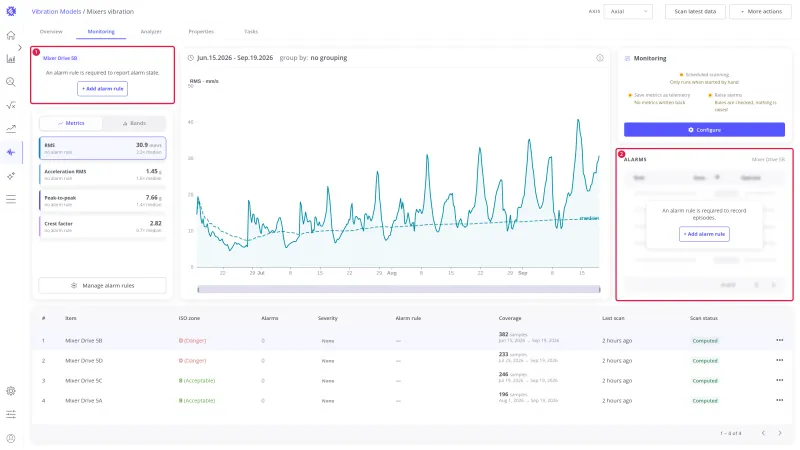Click the Mixer Drive 5D table row name

point(84,360)
